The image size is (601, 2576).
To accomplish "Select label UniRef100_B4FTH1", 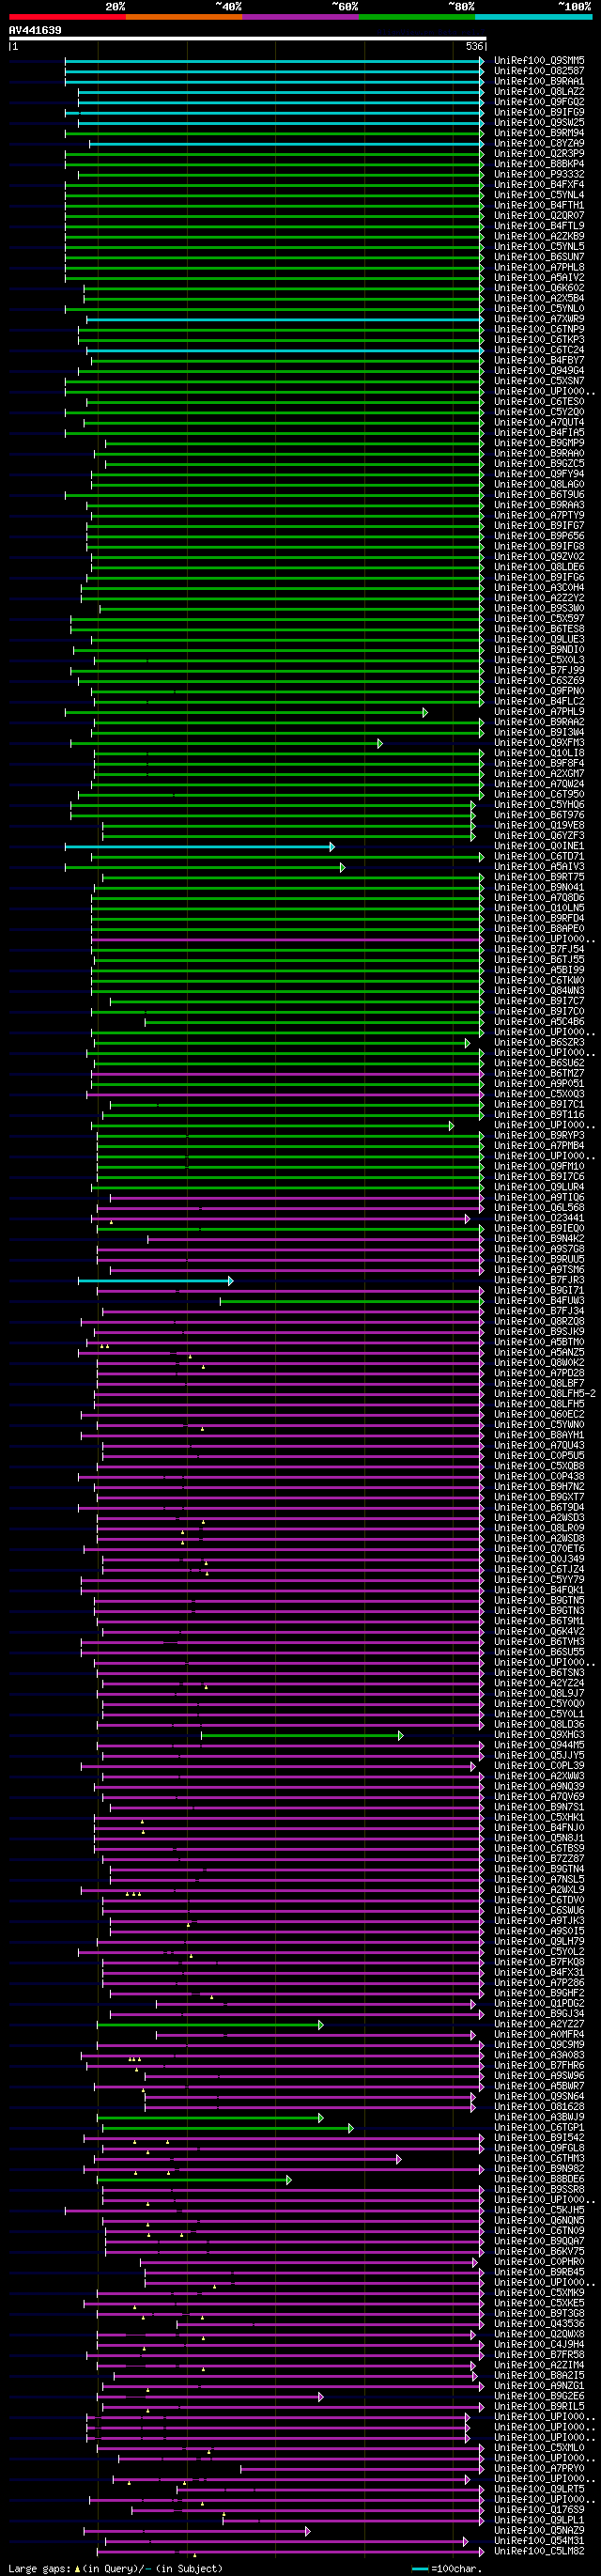I will tap(539, 206).
